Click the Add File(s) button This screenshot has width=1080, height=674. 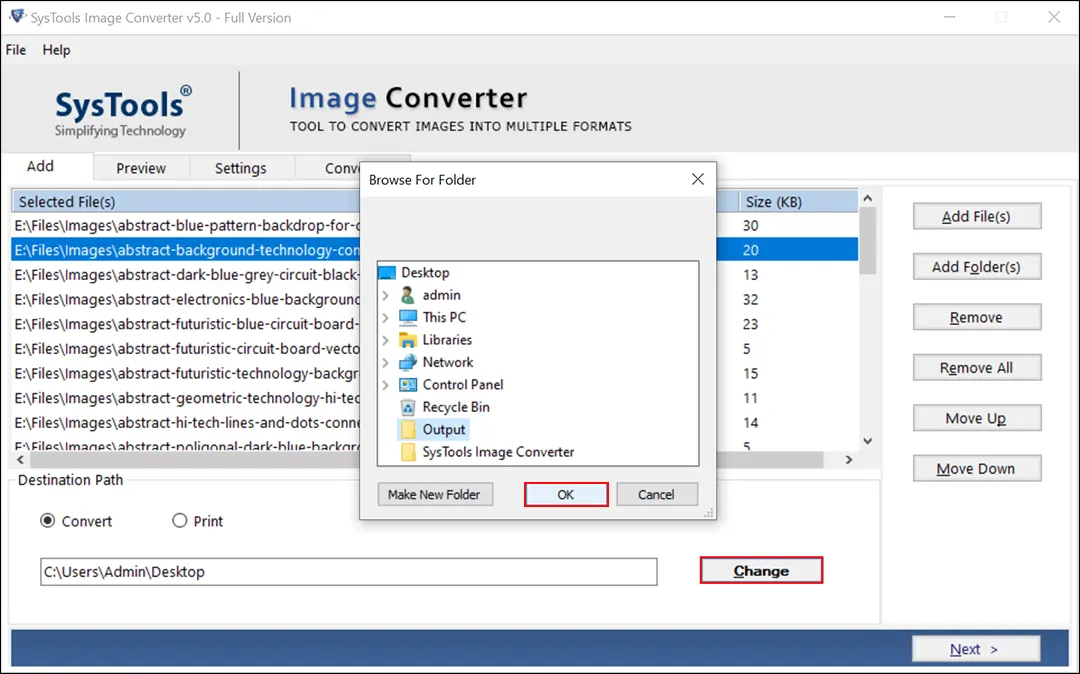(x=977, y=216)
